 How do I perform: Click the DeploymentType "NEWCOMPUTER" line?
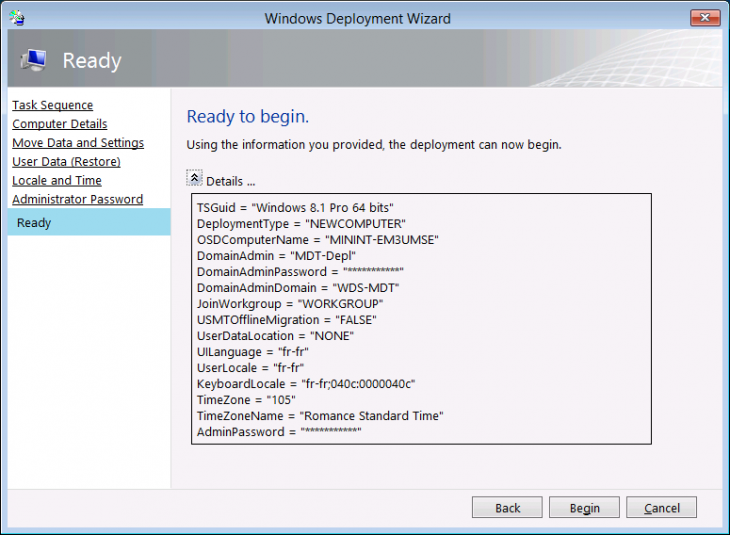click(301, 224)
